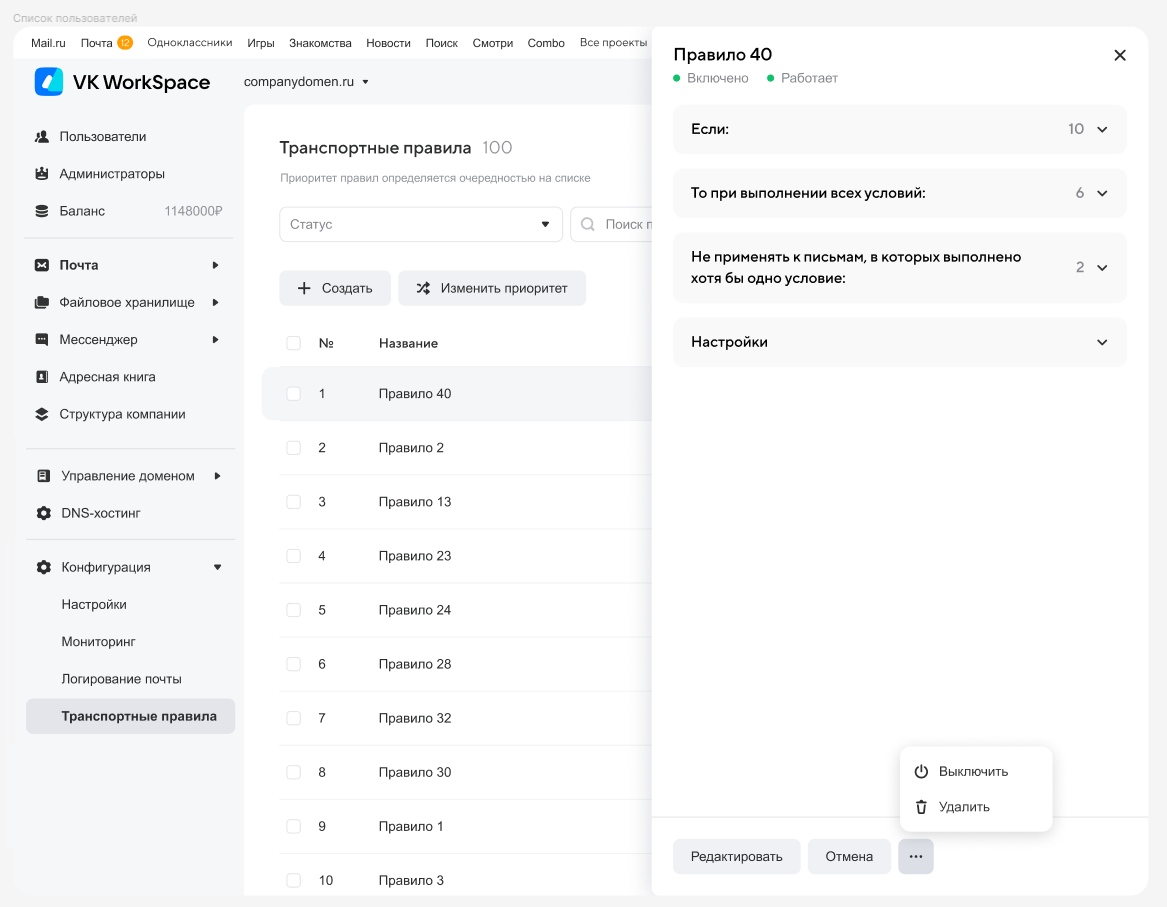Click the Balance coins icon
1167x907 pixels.
point(42,211)
